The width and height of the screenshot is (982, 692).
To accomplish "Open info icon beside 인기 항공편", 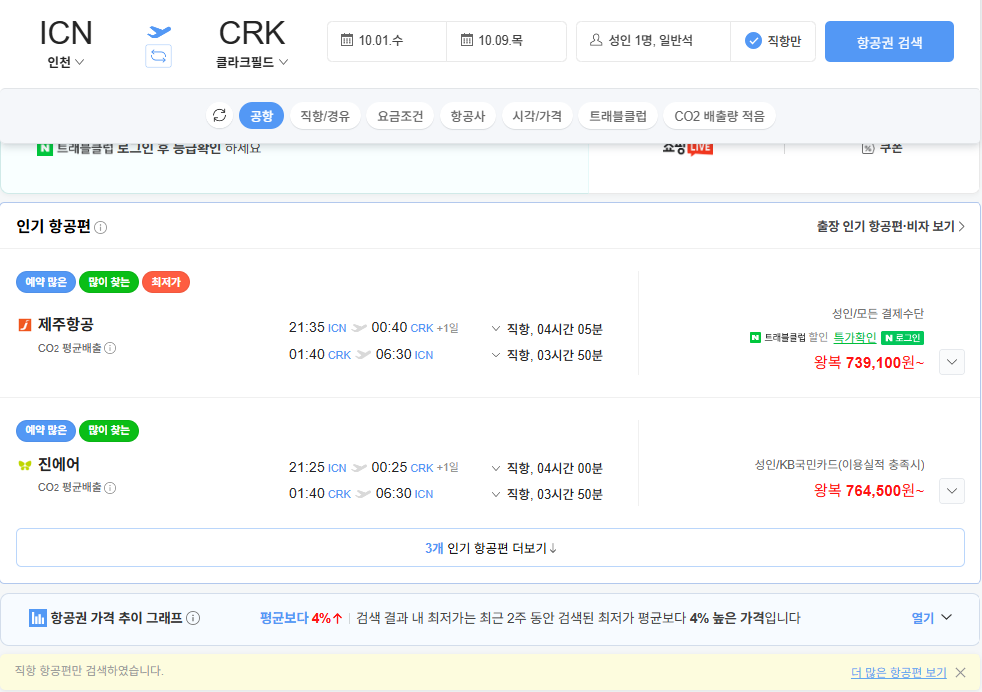I will 101,228.
